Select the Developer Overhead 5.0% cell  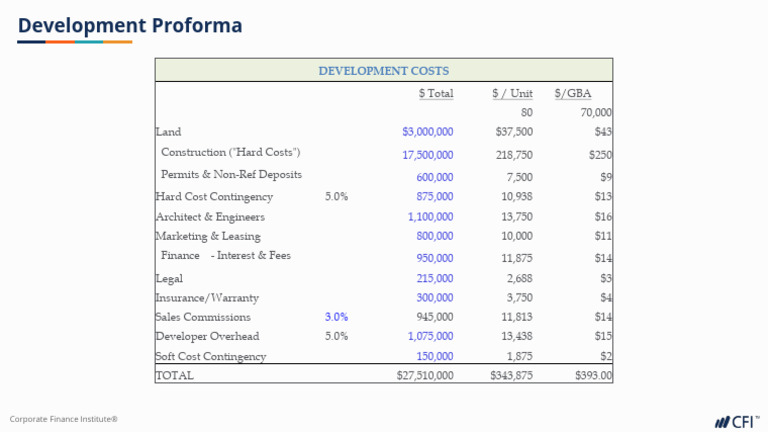(x=336, y=337)
